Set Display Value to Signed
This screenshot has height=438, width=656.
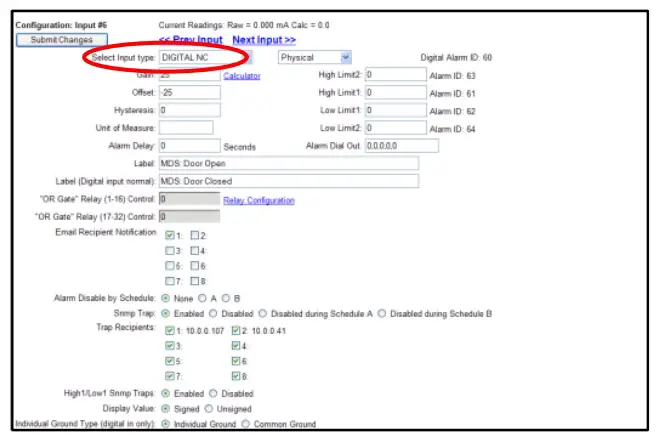coord(166,408)
